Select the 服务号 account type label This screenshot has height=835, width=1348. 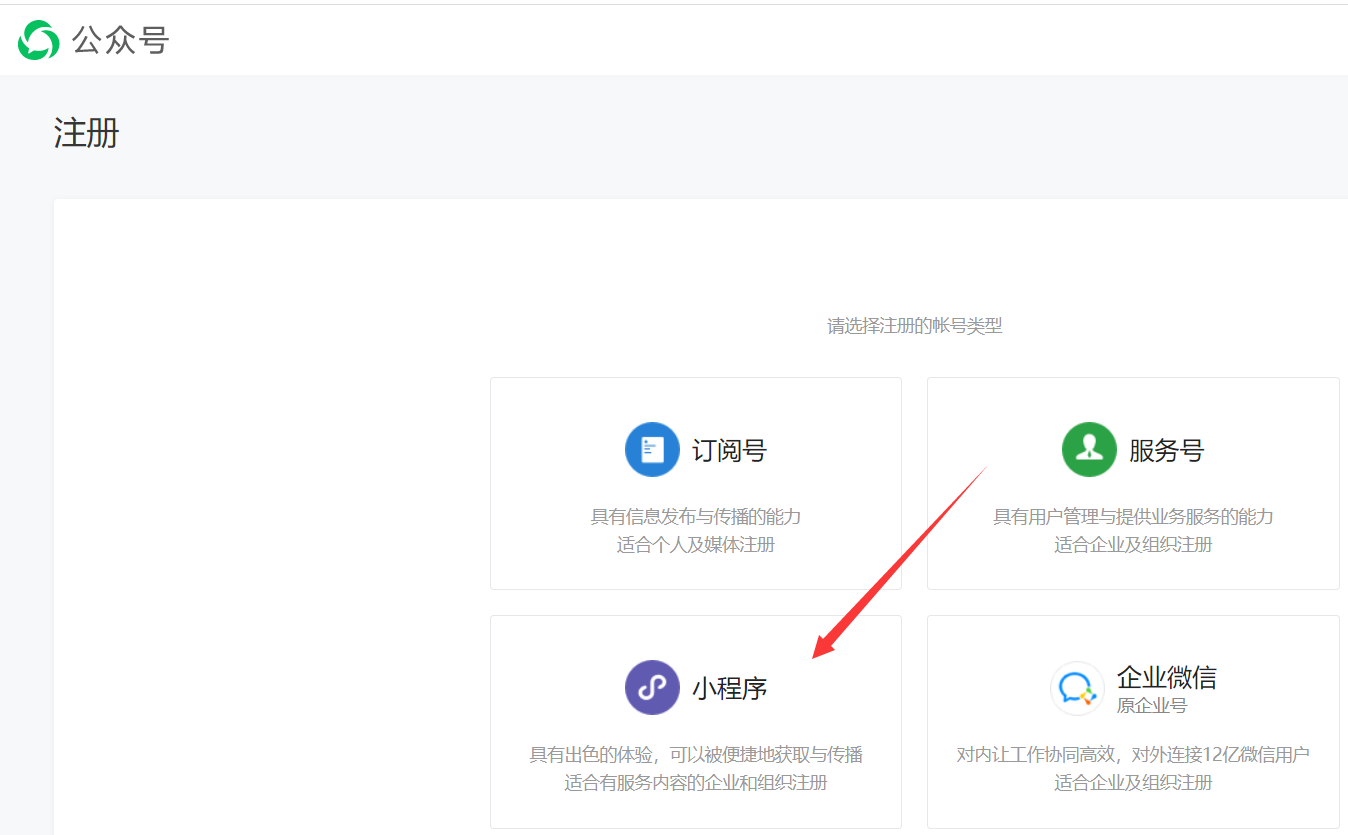click(1166, 451)
